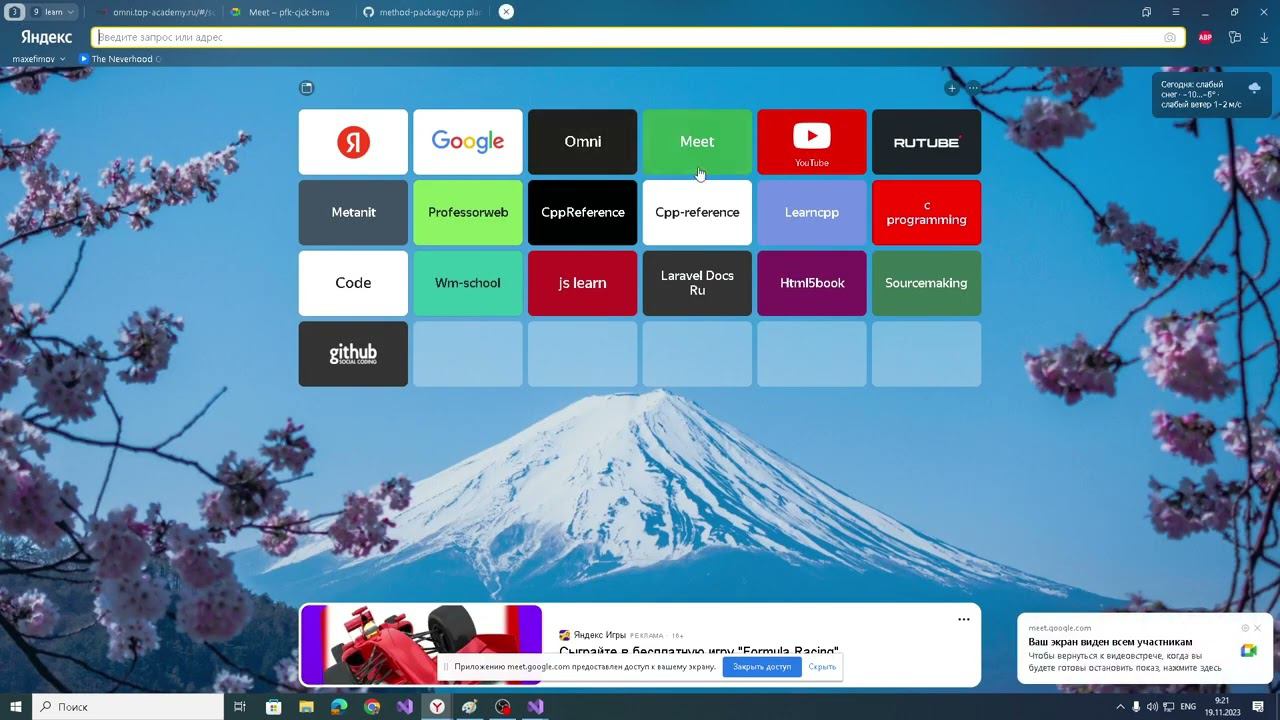
Task: Open the YouTube tile
Action: 811,142
